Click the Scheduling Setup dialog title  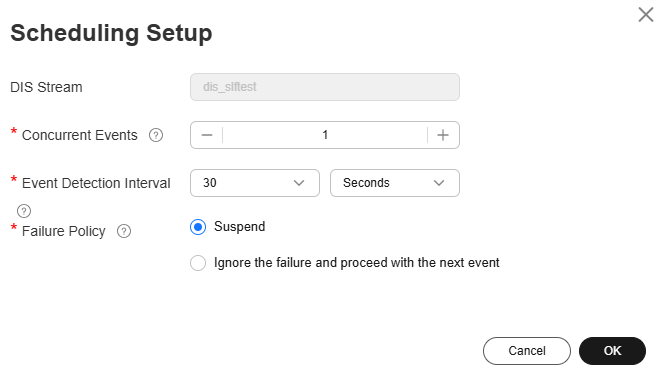point(111,34)
